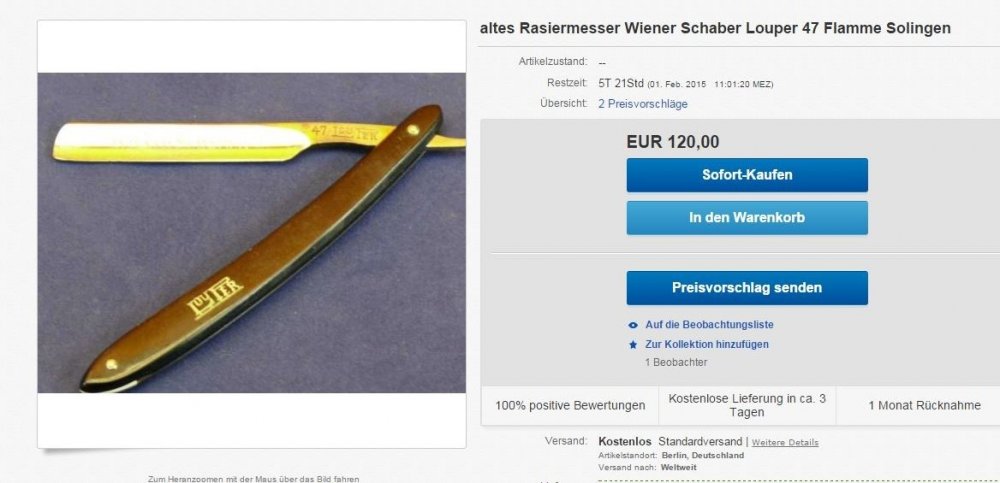Click the Sofort-Kaufen button
Image resolution: width=1000 pixels, height=483 pixels.
point(747,175)
